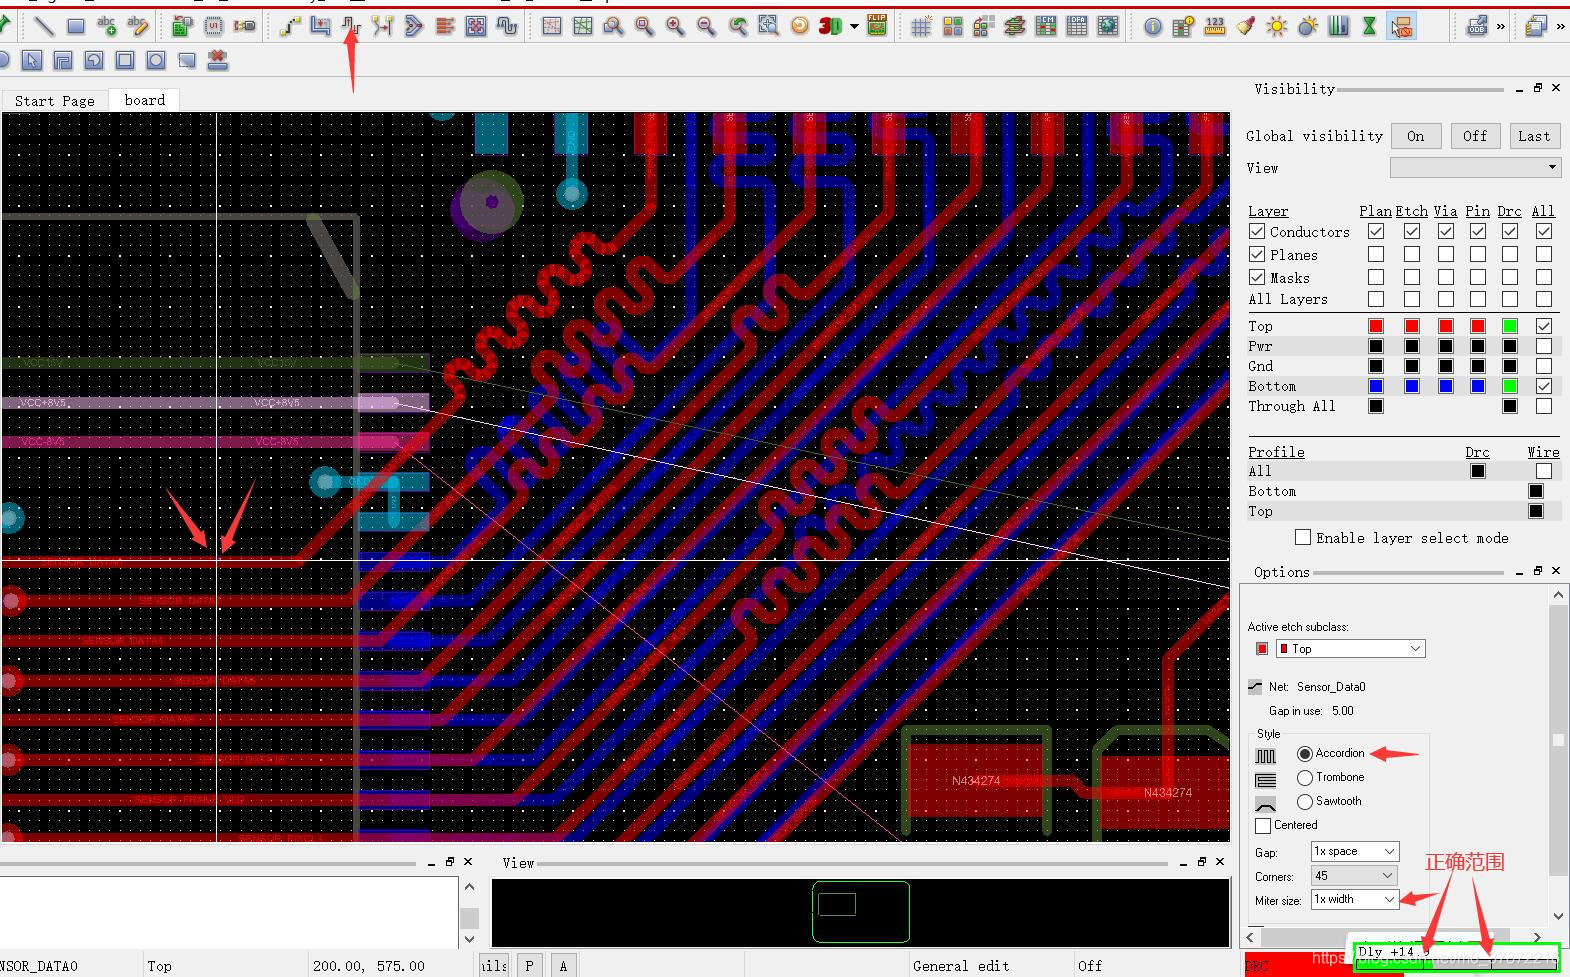Image resolution: width=1570 pixels, height=977 pixels.
Task: Click the green hourglass icon
Action: (x=1369, y=27)
